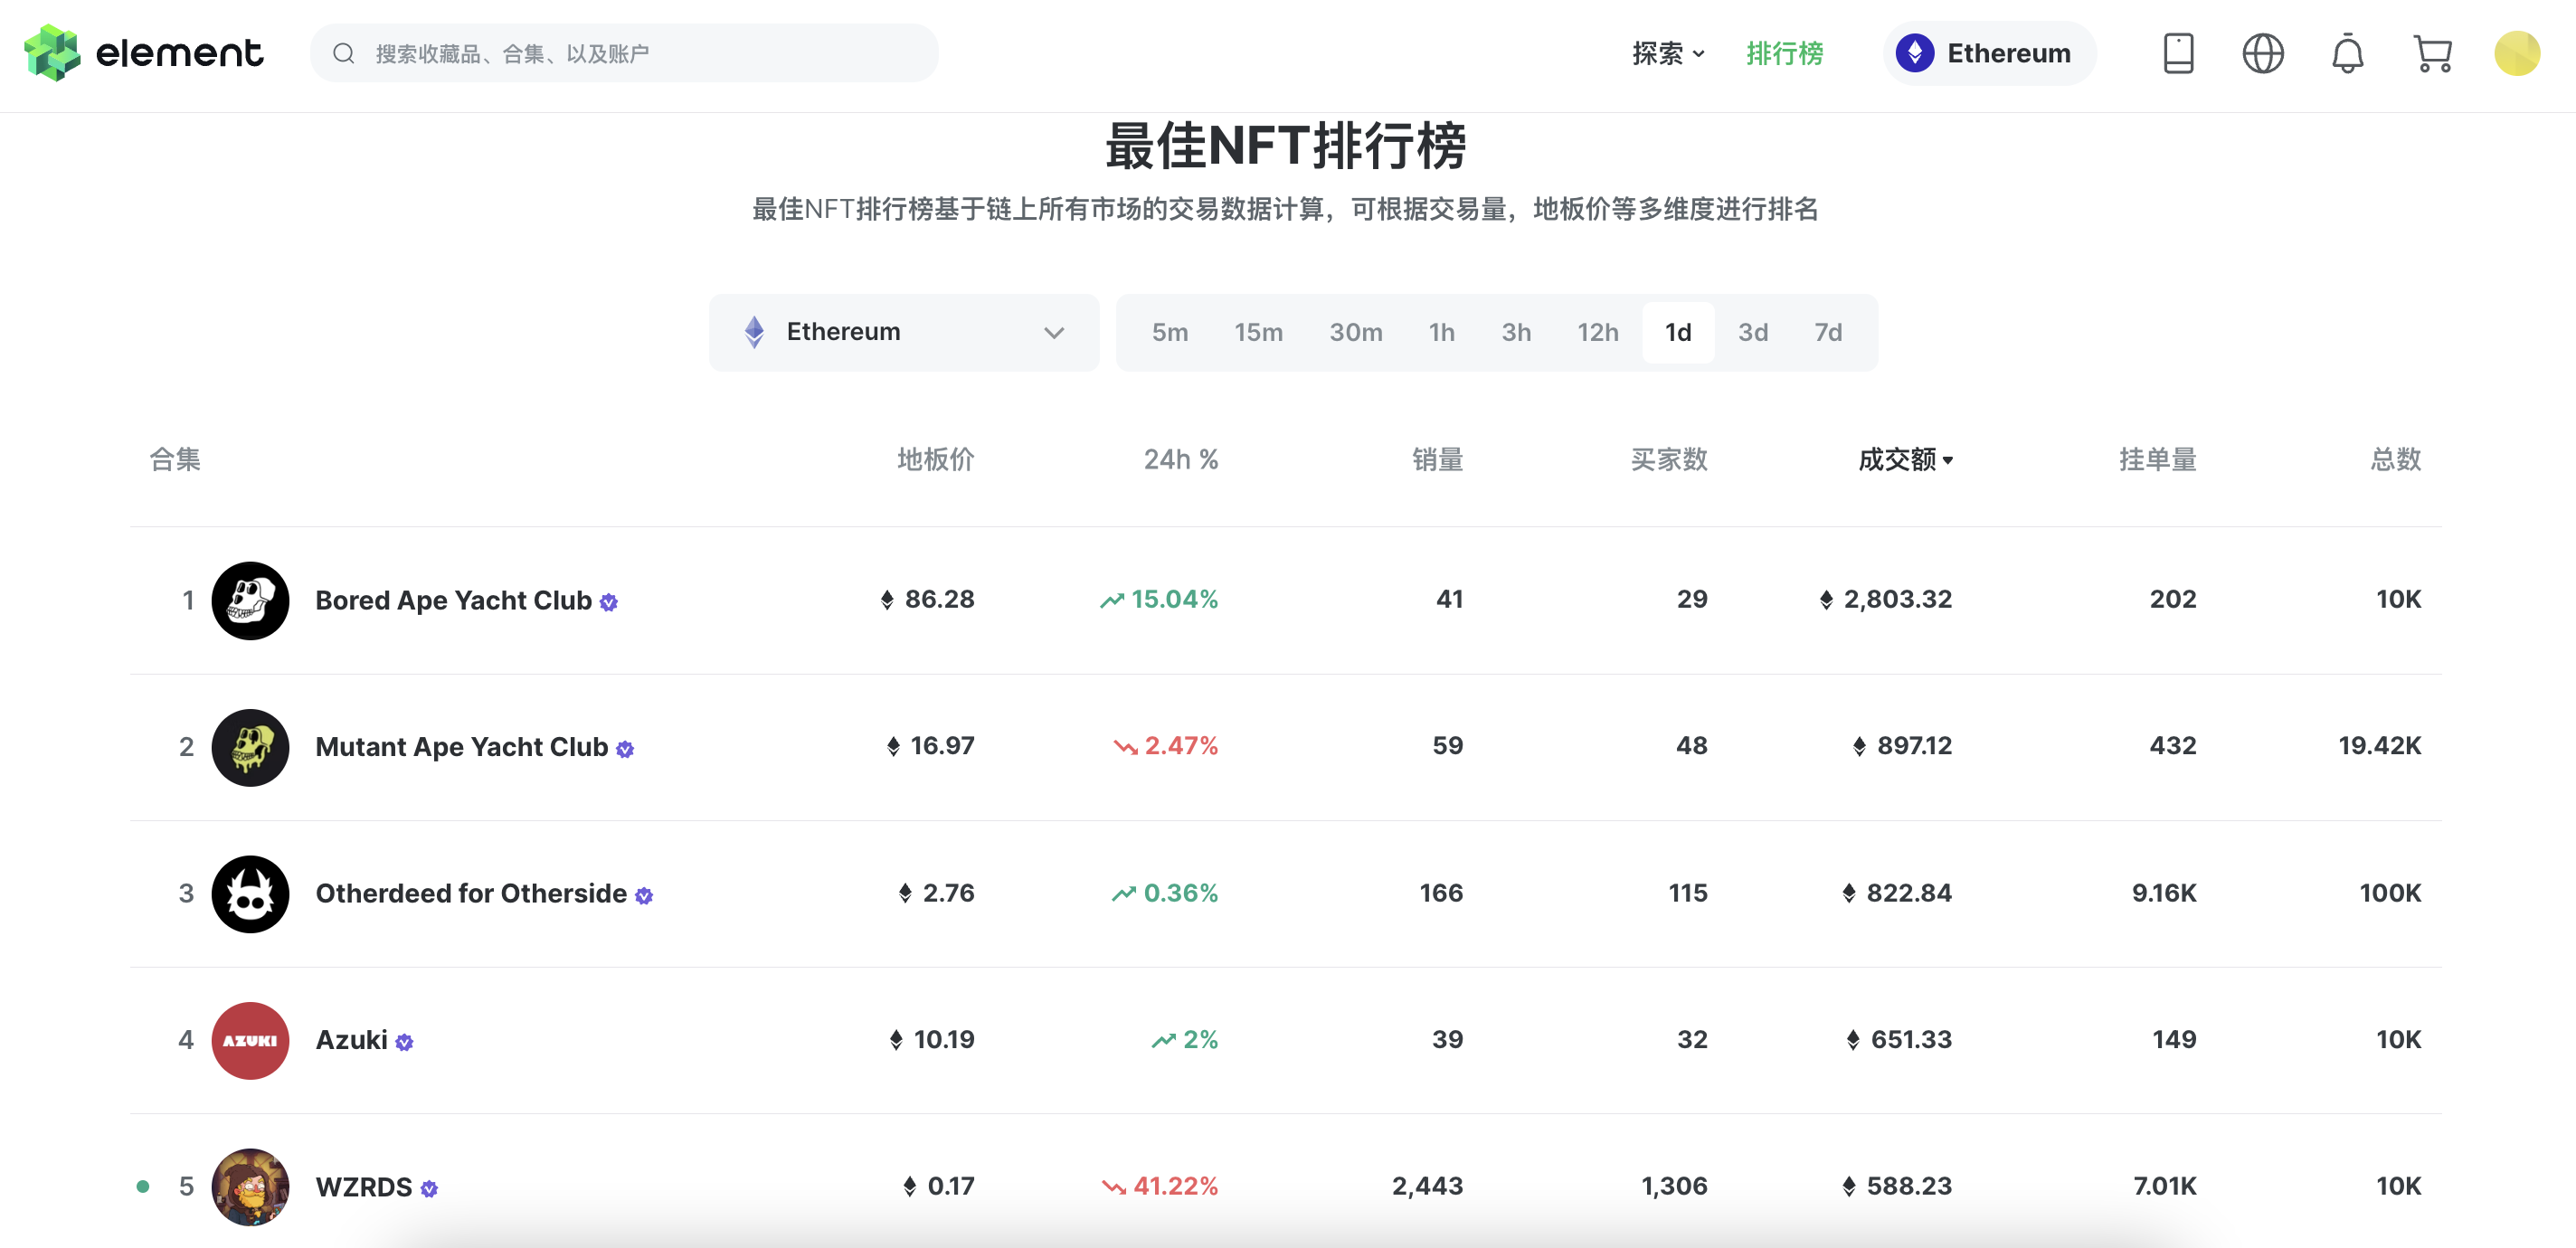Image resolution: width=2576 pixels, height=1248 pixels.
Task: Click Bored Ape Yacht Club verified badge
Action: (x=609, y=602)
